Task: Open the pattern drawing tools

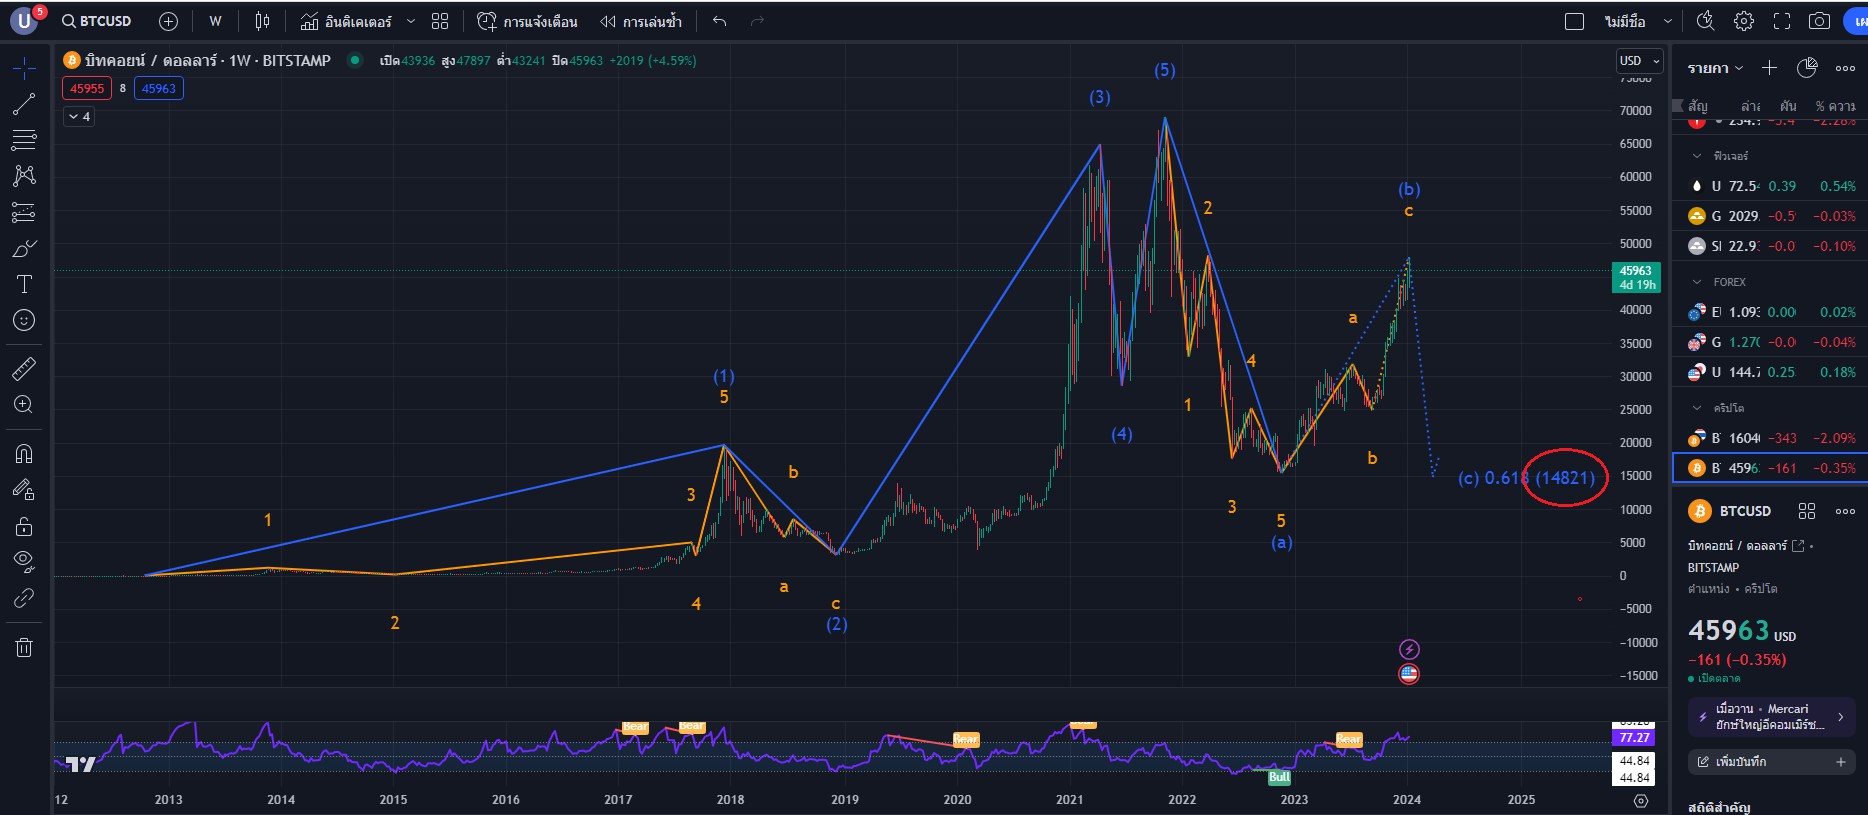Action: point(24,176)
